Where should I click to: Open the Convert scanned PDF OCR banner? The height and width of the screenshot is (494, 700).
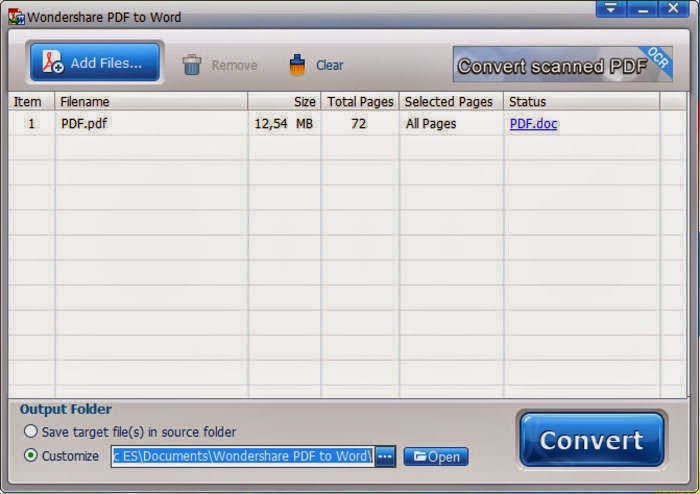(562, 65)
